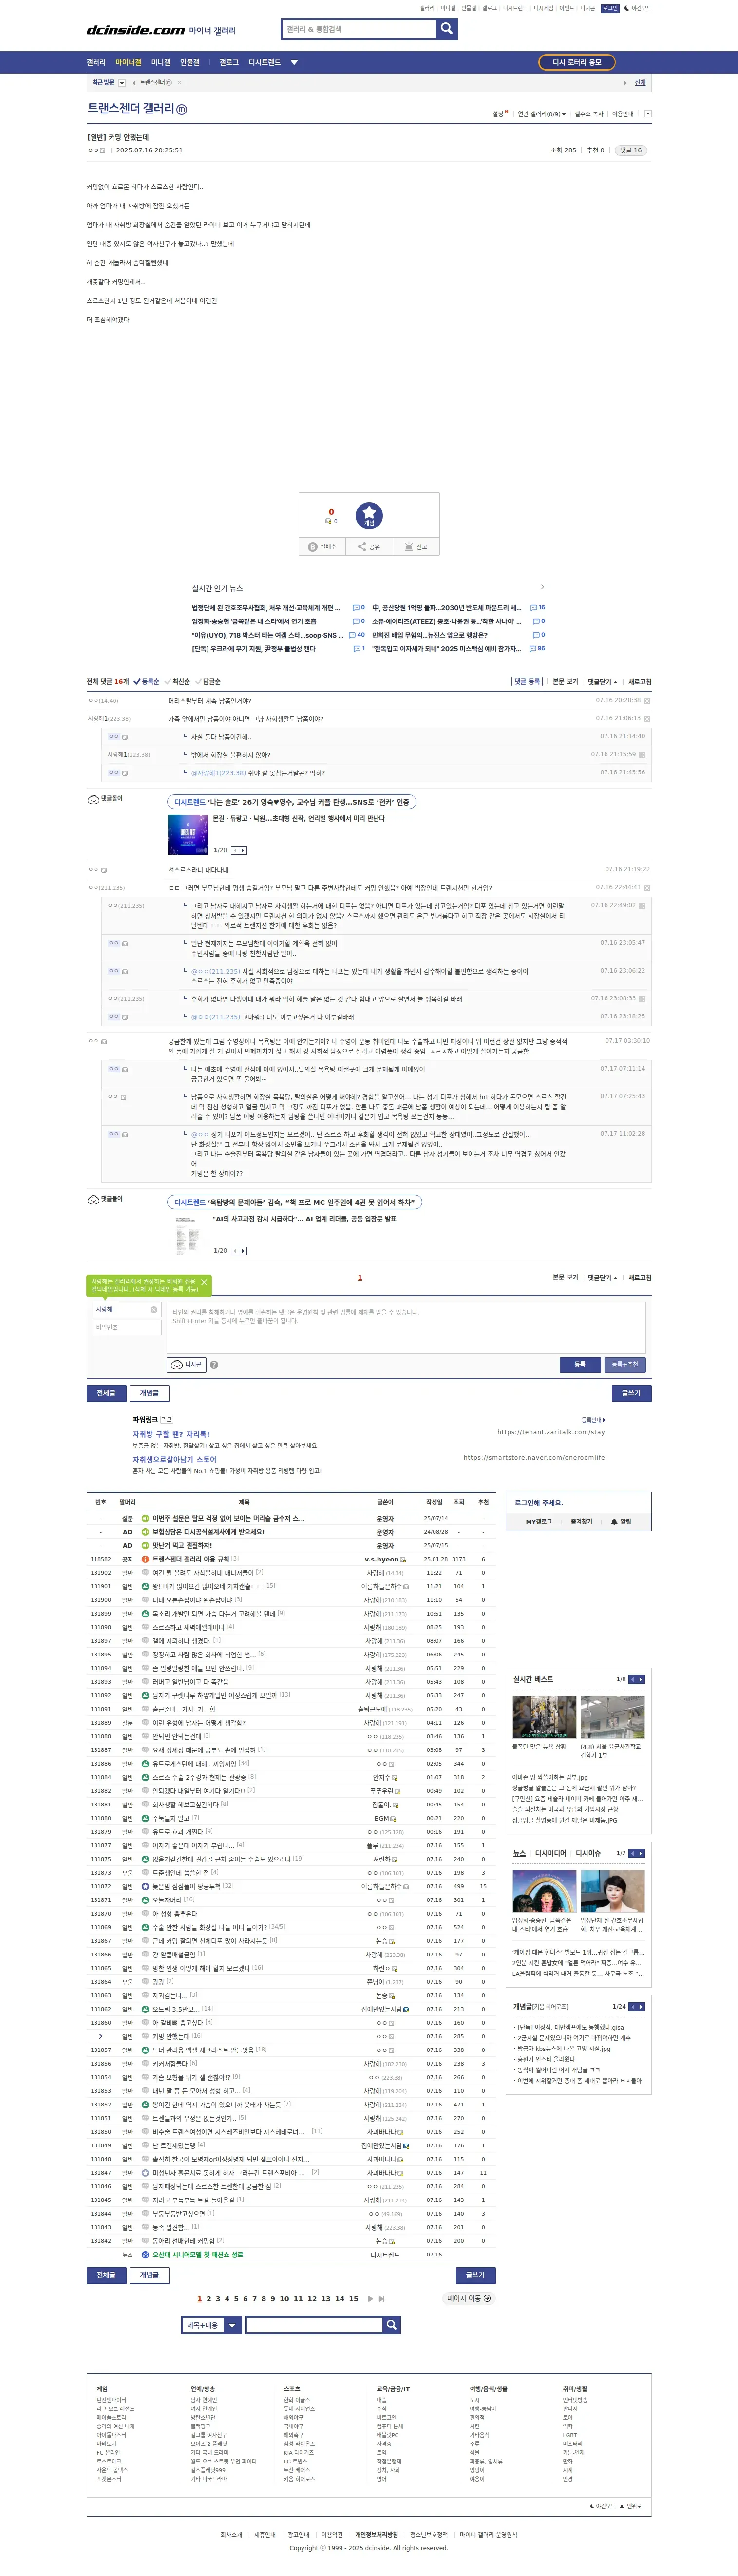738x2576 pixels.
Task: Click 야간모드 night mode icon at top
Action: pos(627,8)
